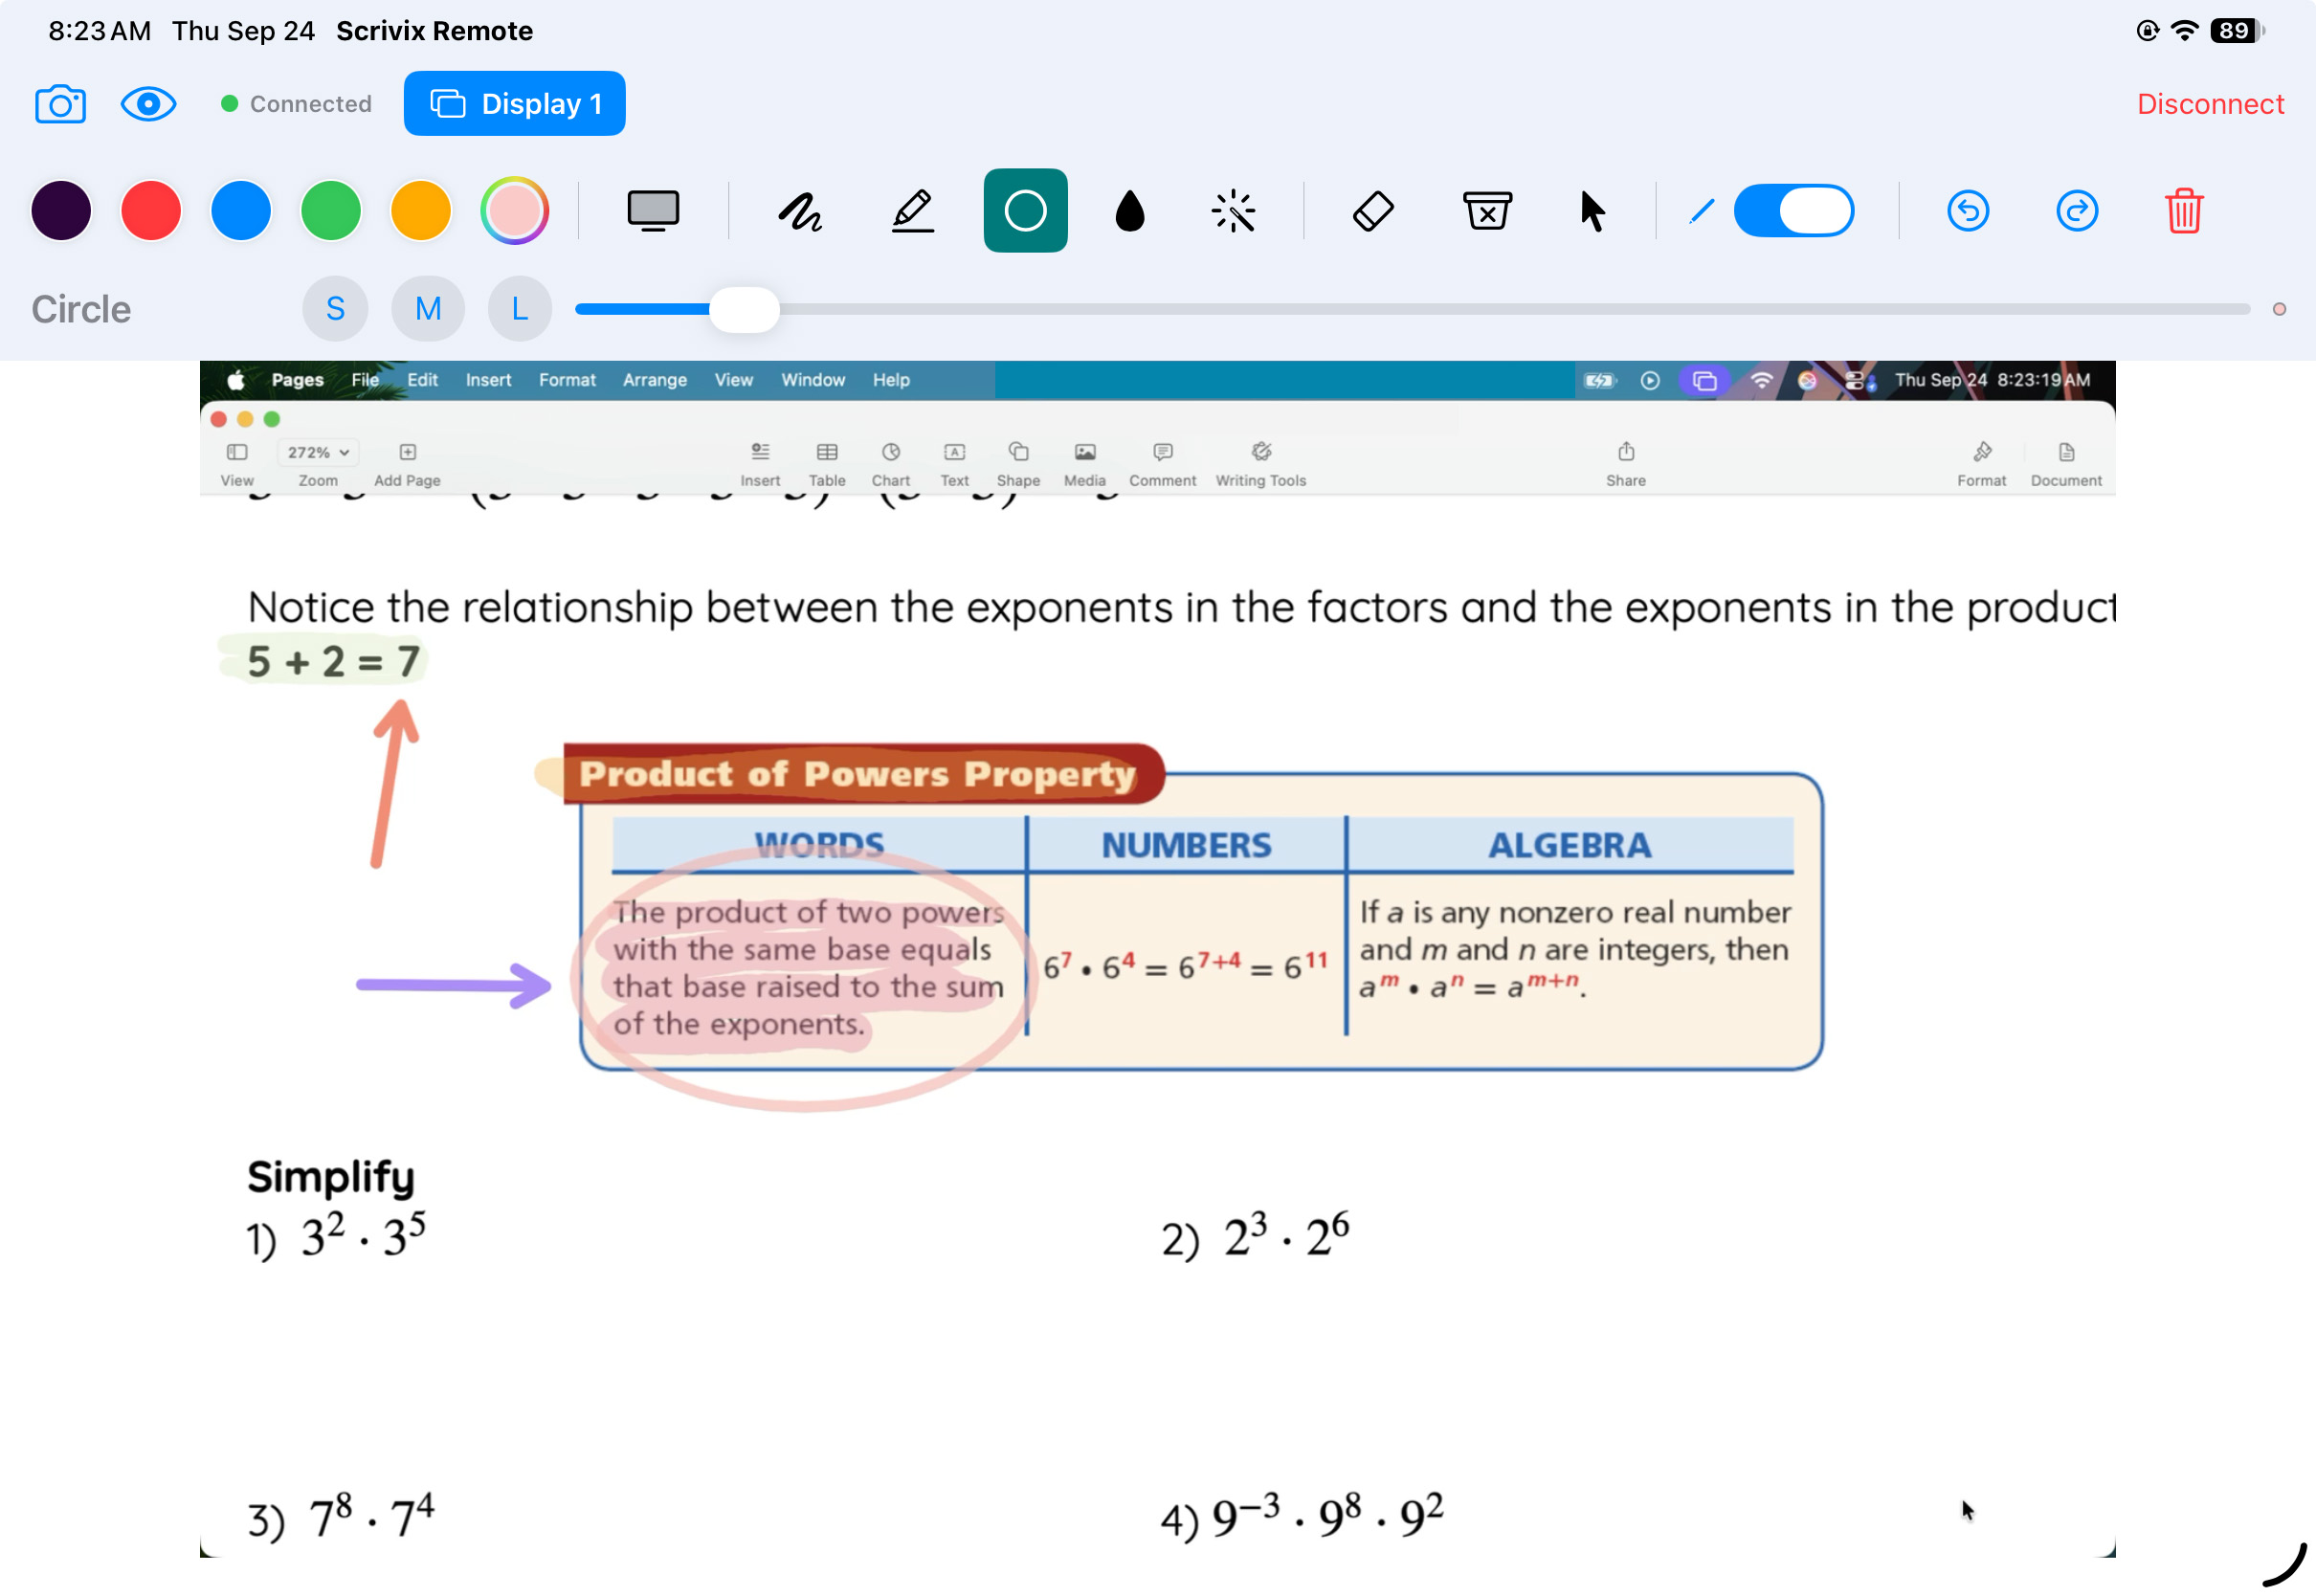Select the highlighter pencil tool
Viewport: 2316px width, 1596px height.
click(912, 211)
